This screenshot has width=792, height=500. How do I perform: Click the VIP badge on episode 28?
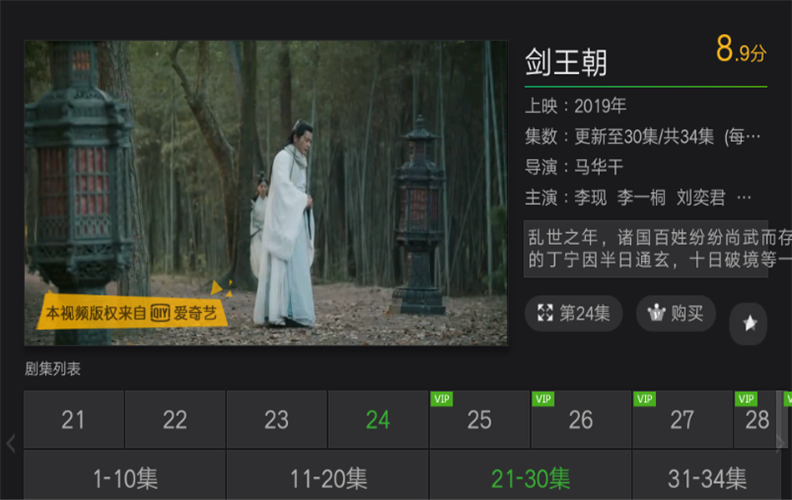(746, 398)
